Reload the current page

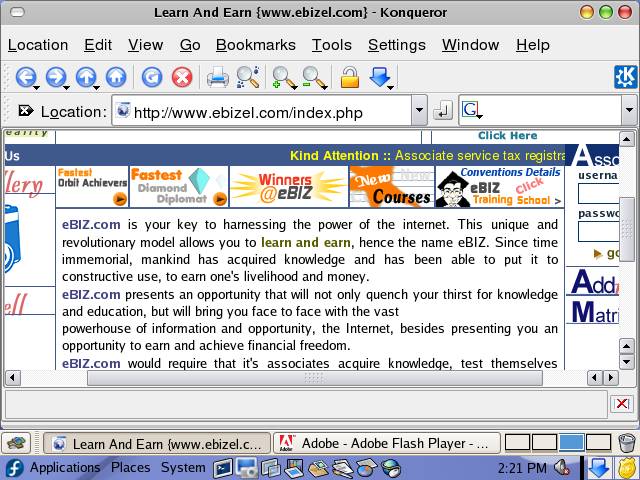[152, 77]
